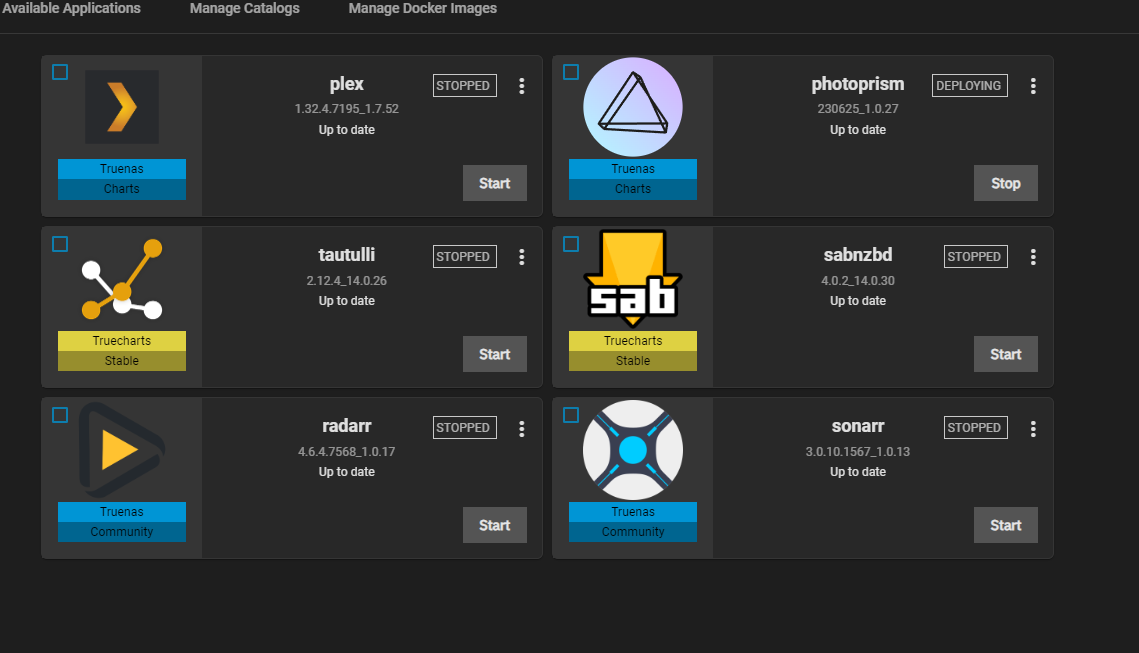The image size is (1139, 653).
Task: Stop the photoprism application
Action: point(1005,183)
